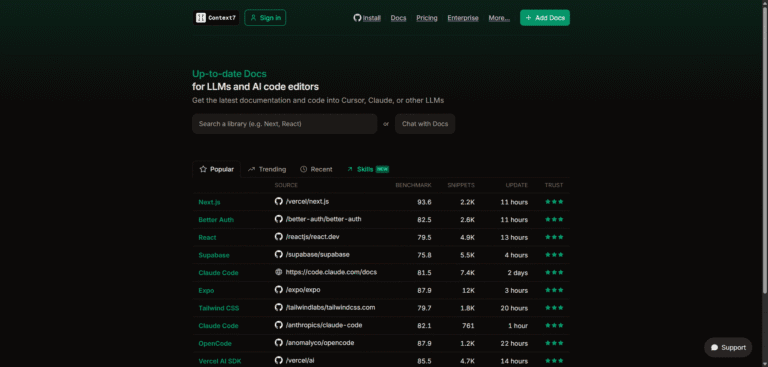768x367 pixels.
Task: Switch to the Recent tab
Action: pos(316,169)
